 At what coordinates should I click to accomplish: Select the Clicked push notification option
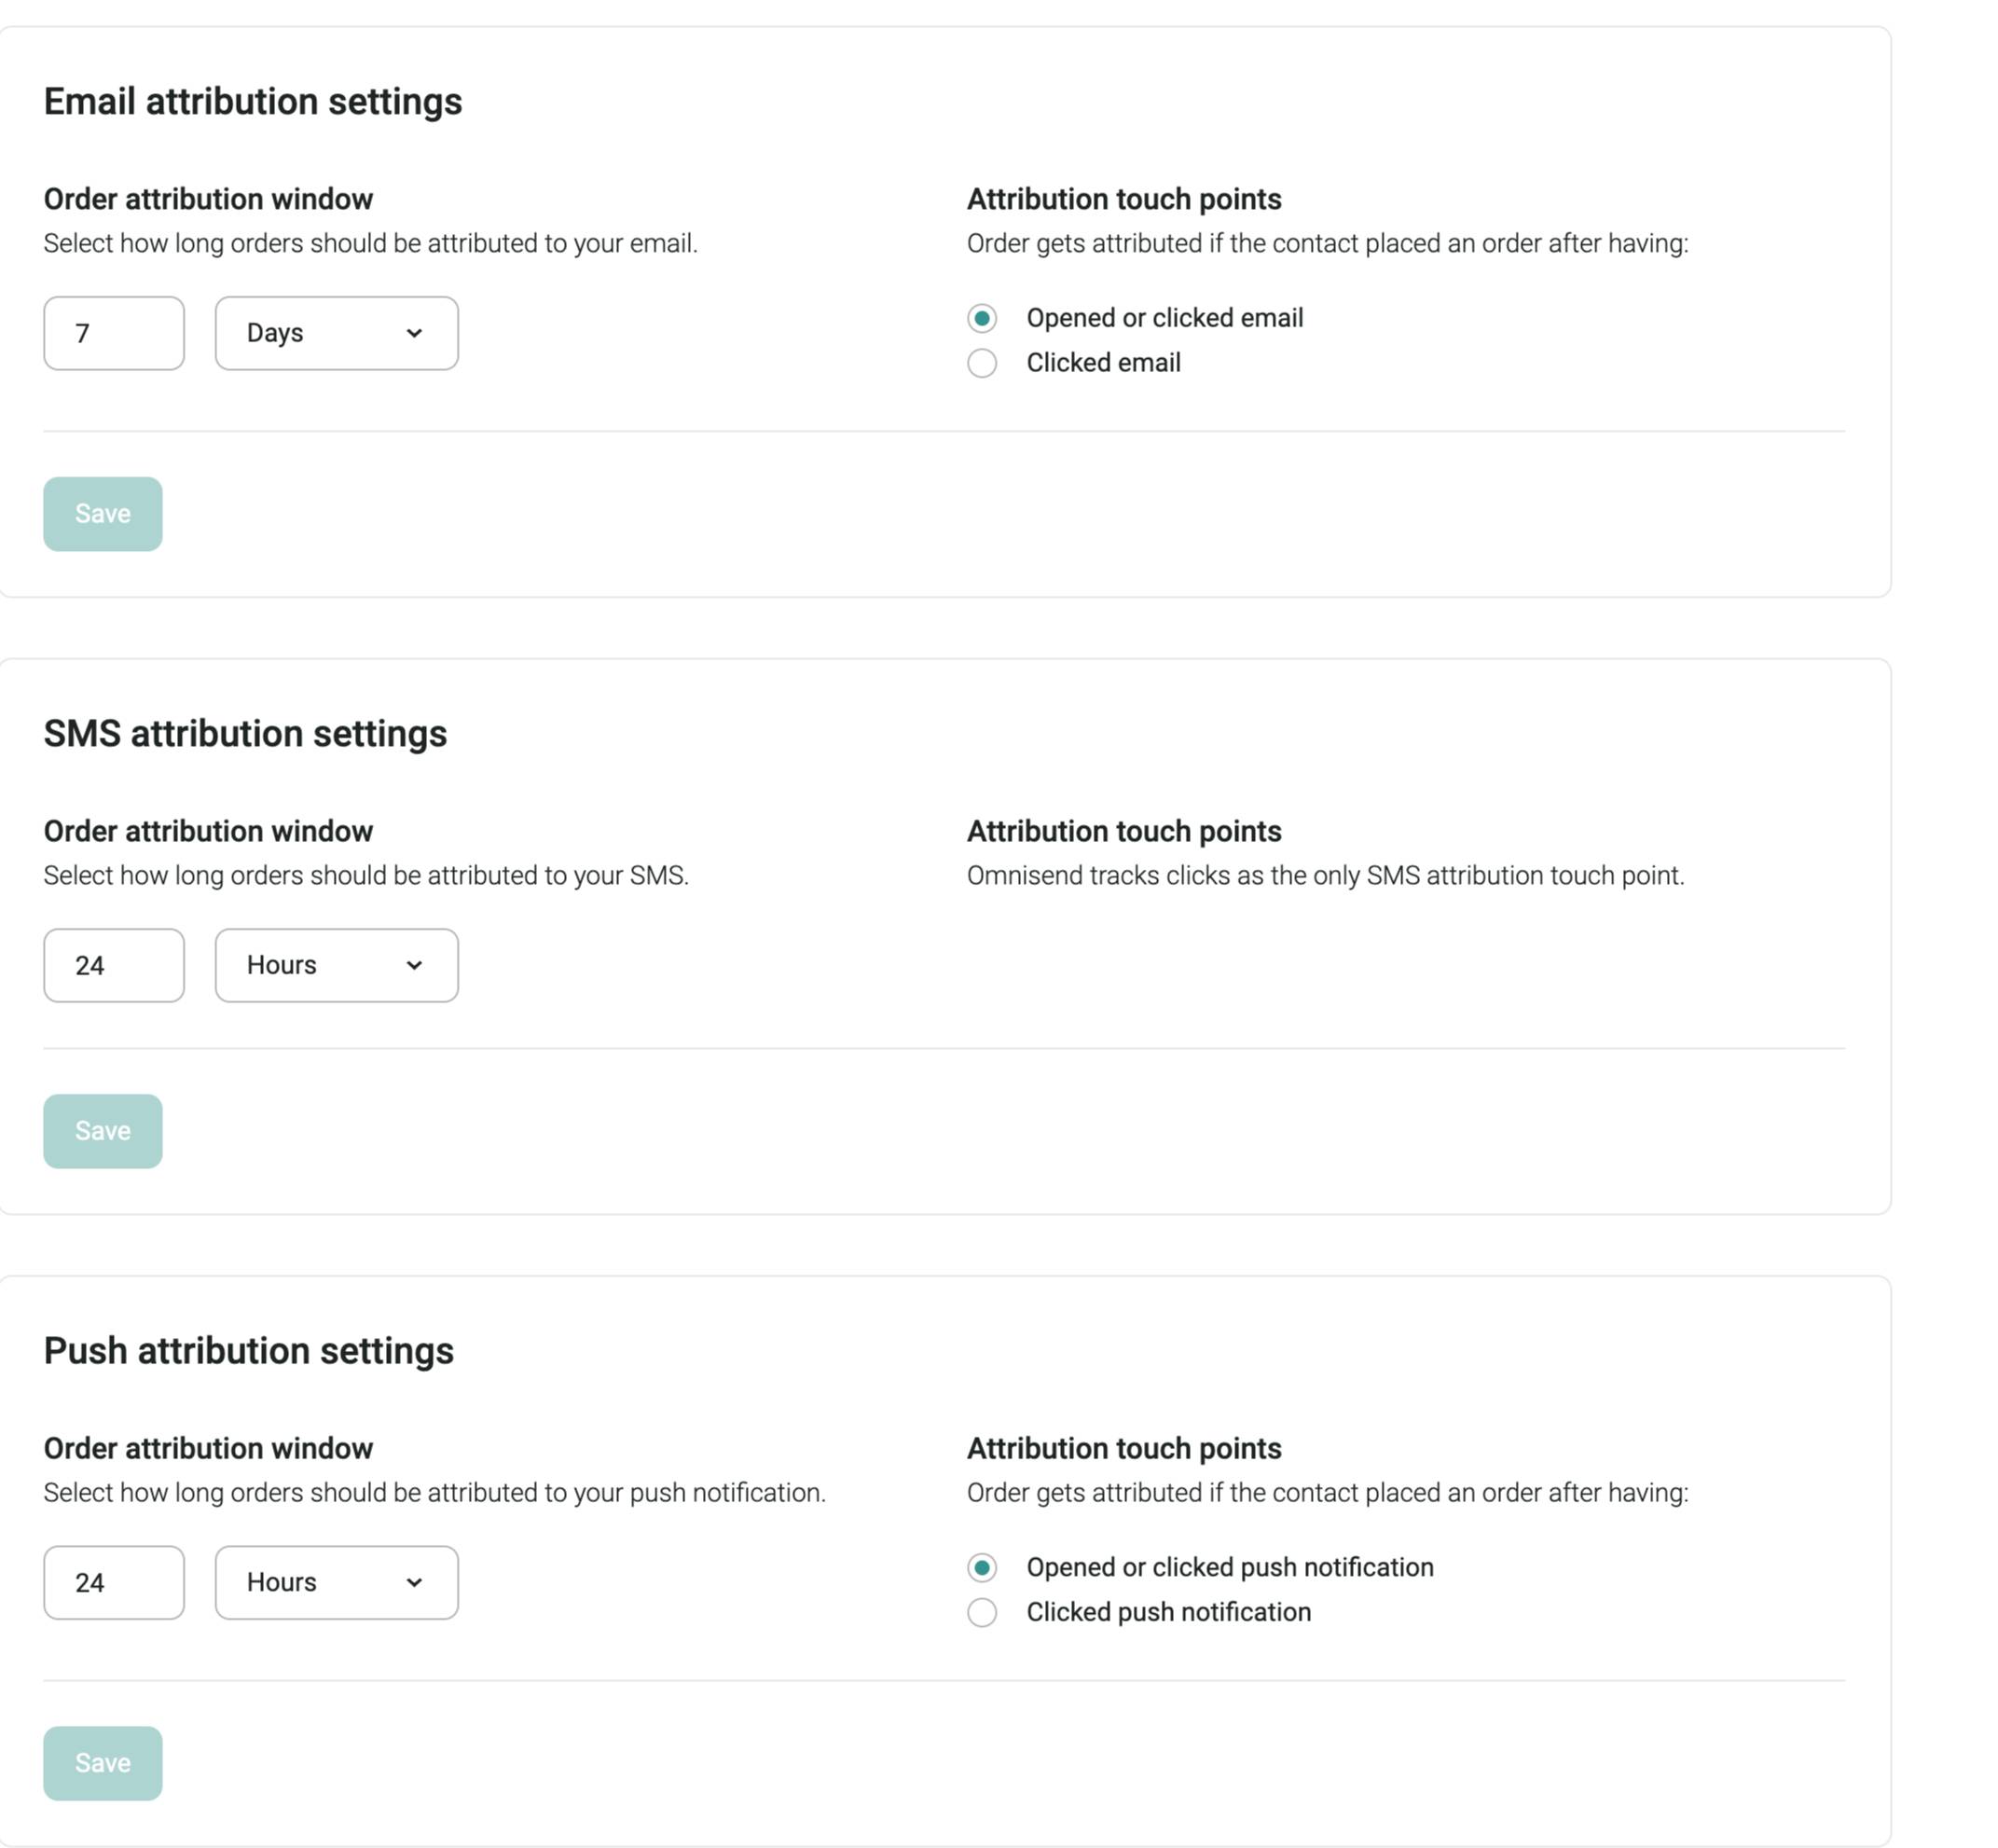click(981, 1612)
